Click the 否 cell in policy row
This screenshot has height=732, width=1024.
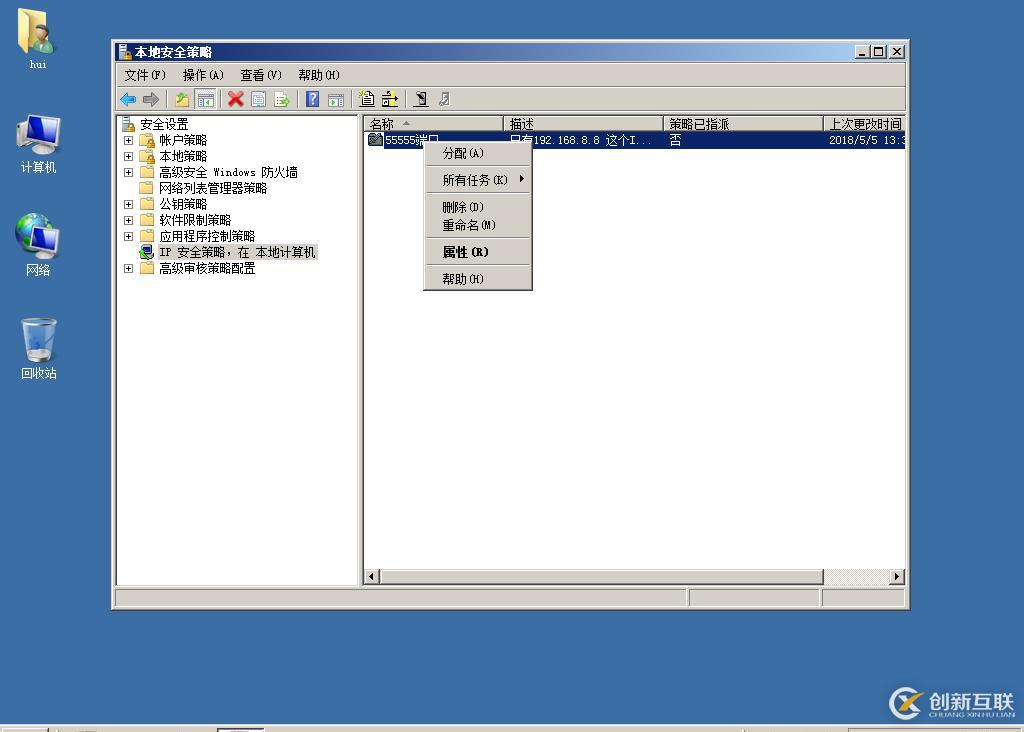[675, 140]
